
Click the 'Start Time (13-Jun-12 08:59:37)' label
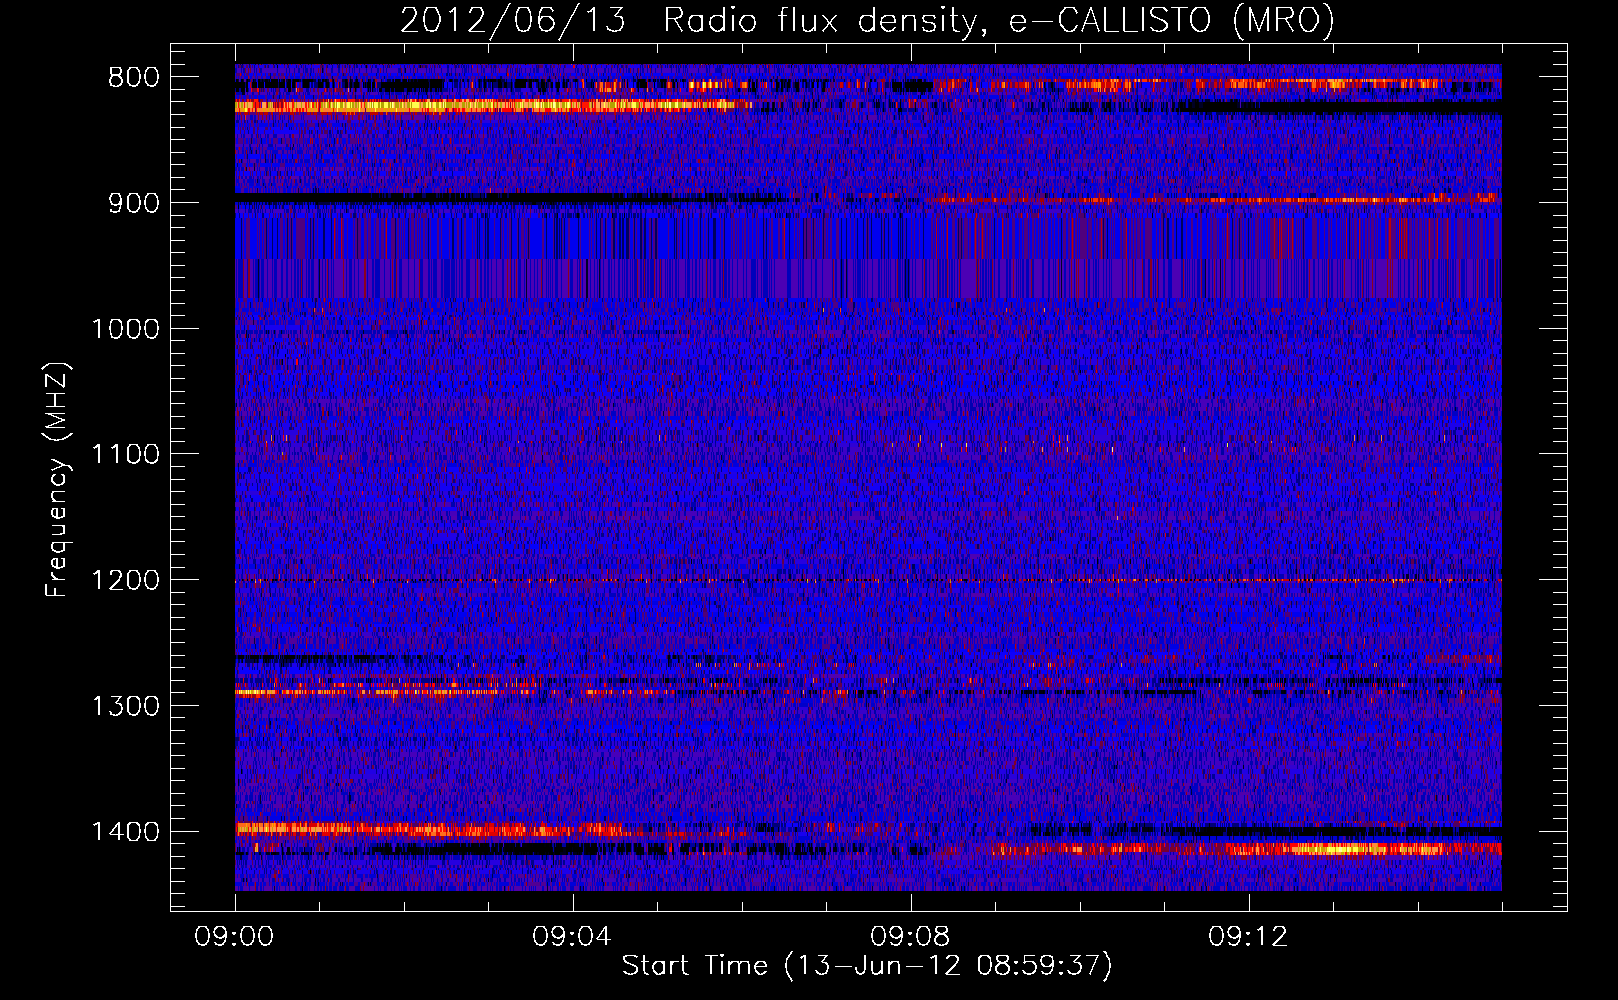coord(867,966)
